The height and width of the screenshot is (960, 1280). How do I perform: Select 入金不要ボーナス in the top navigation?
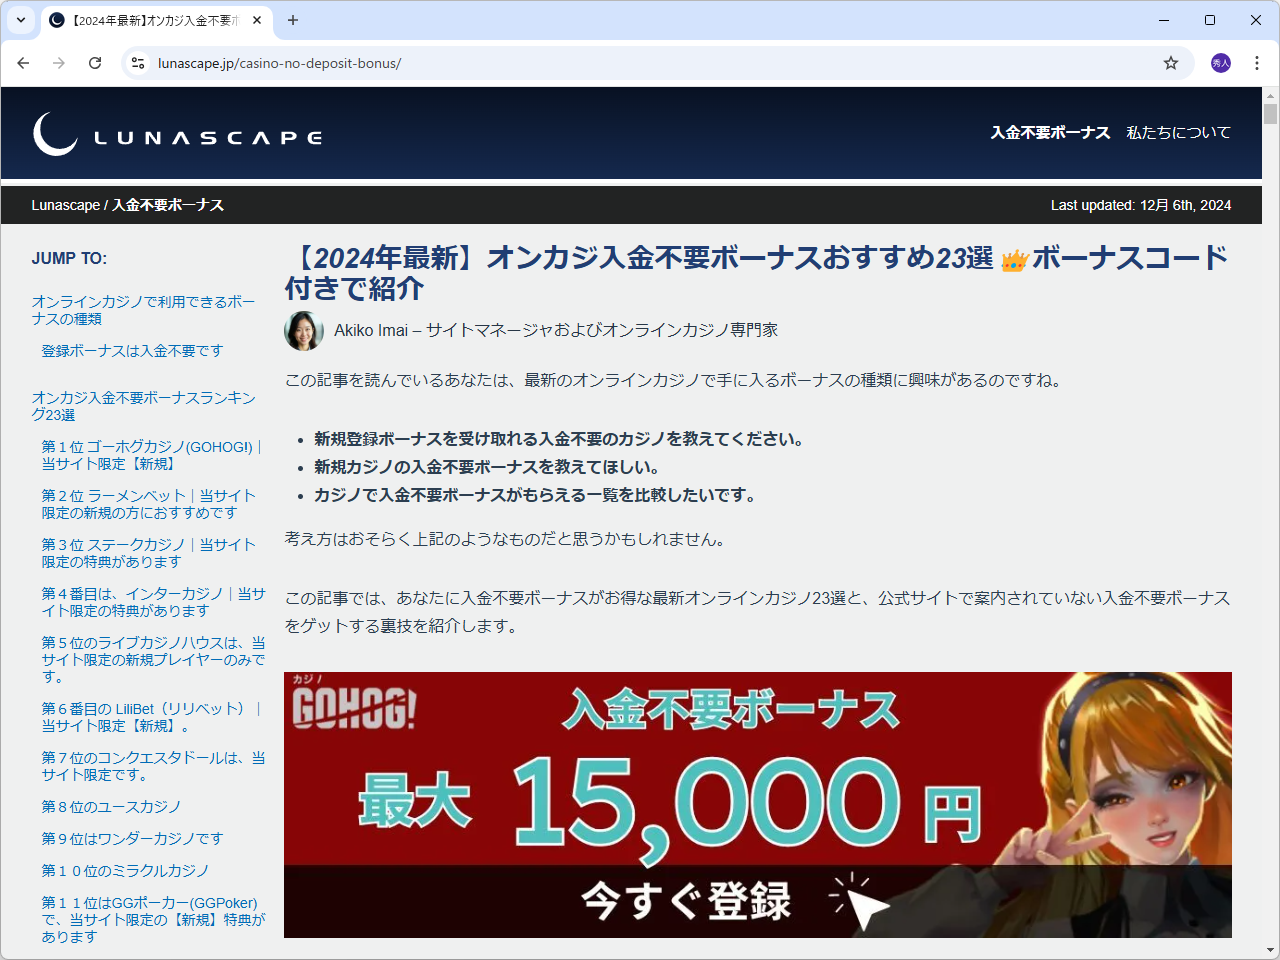point(1050,132)
